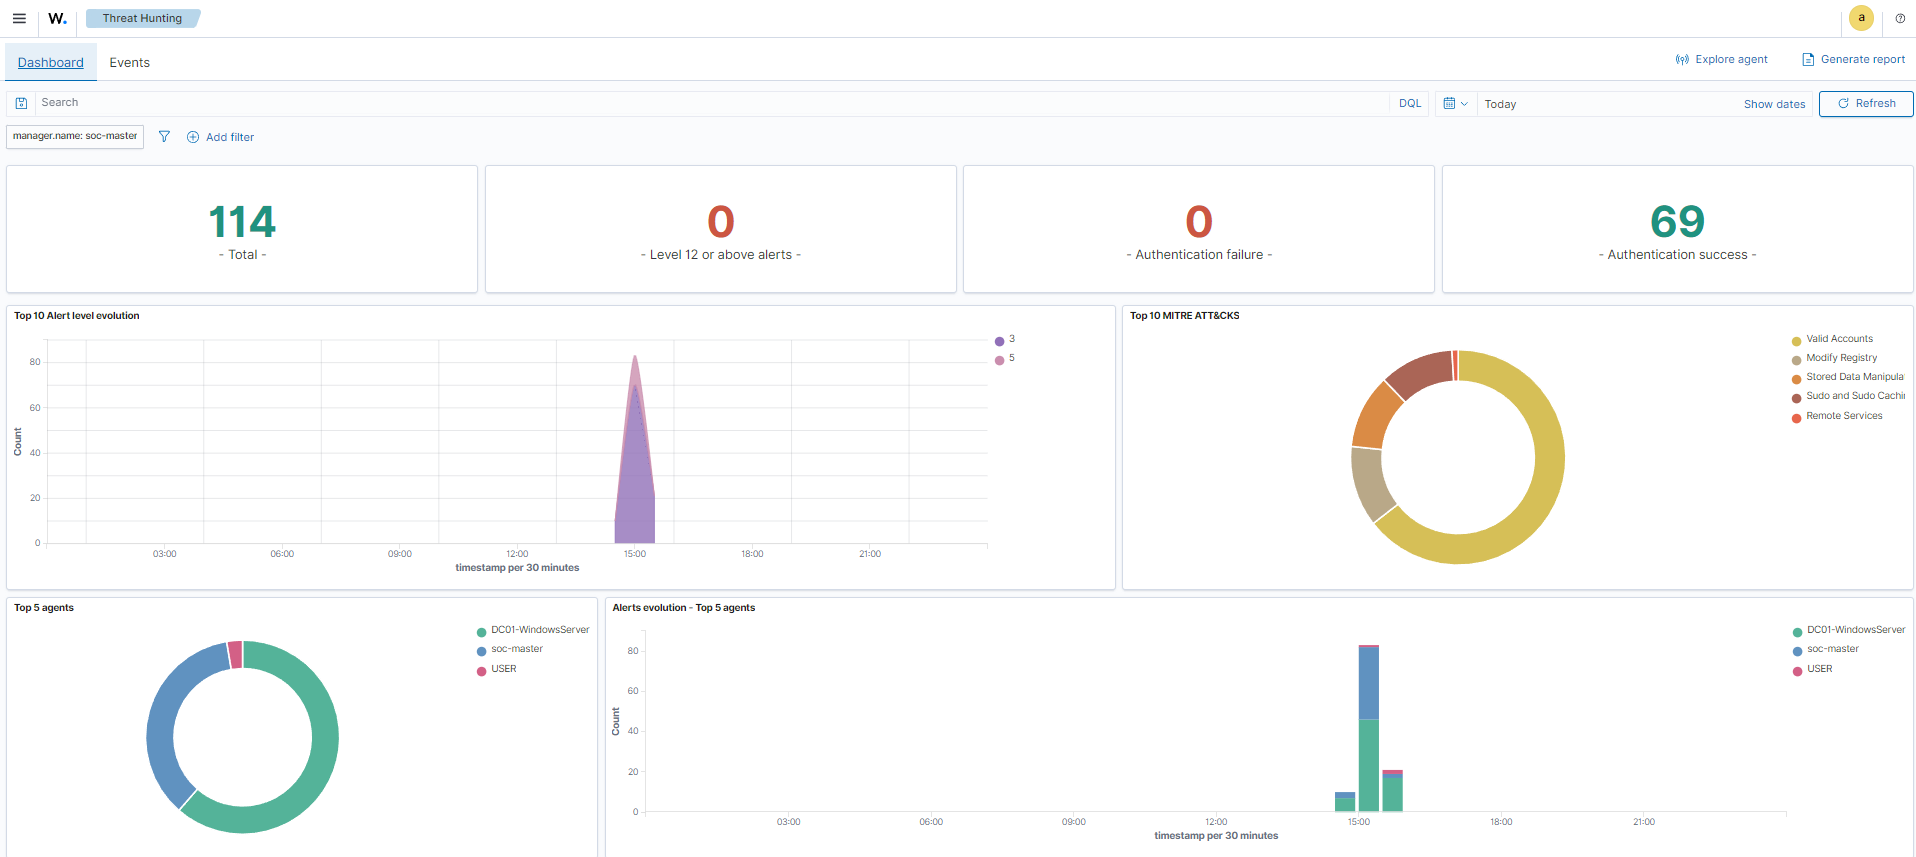Open the help icon in header
The image size is (1916, 857).
1900,18
